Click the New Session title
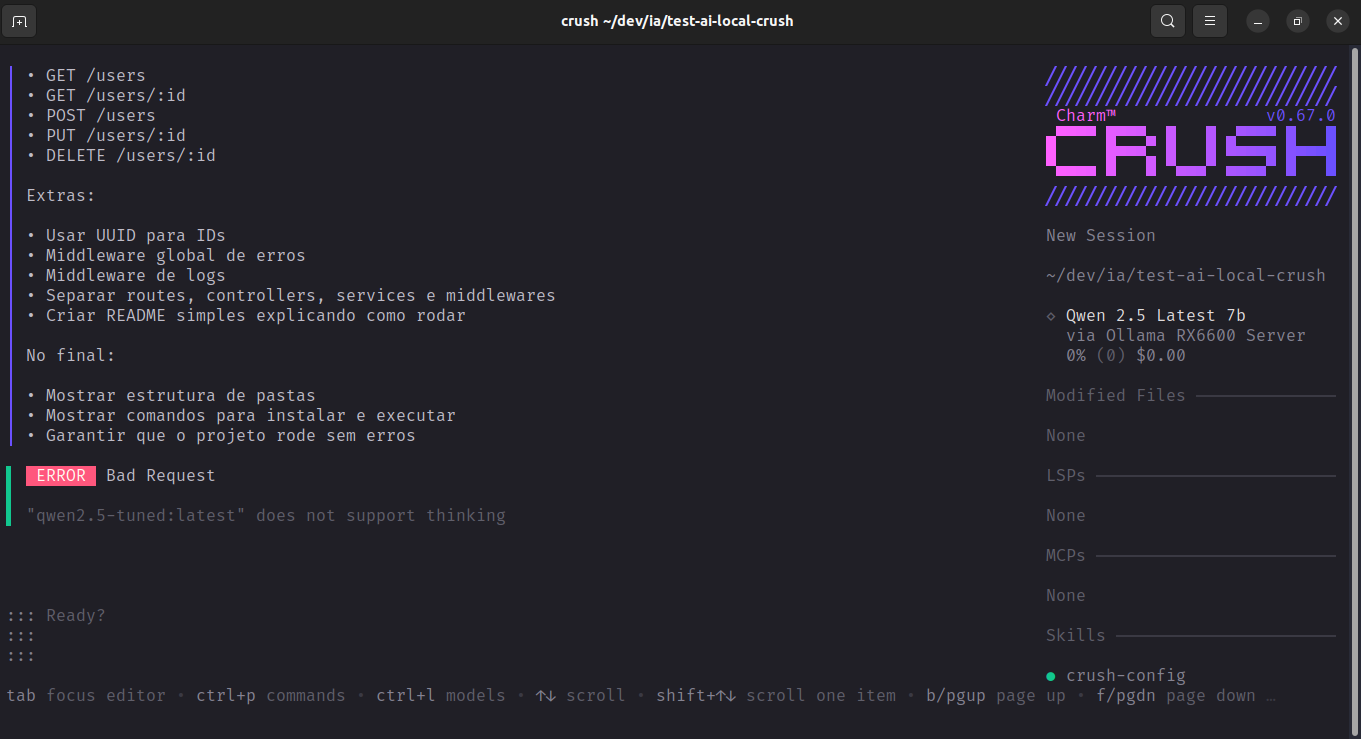This screenshot has height=739, width=1361. pyautogui.click(x=1101, y=236)
